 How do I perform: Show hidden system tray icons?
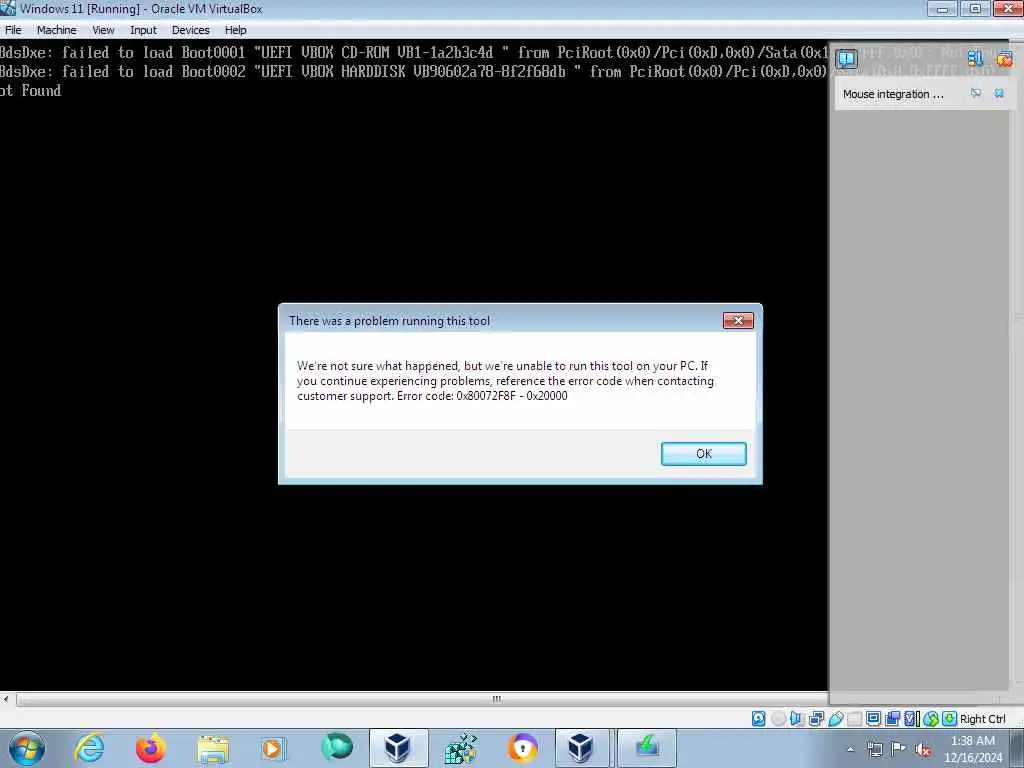click(x=850, y=750)
